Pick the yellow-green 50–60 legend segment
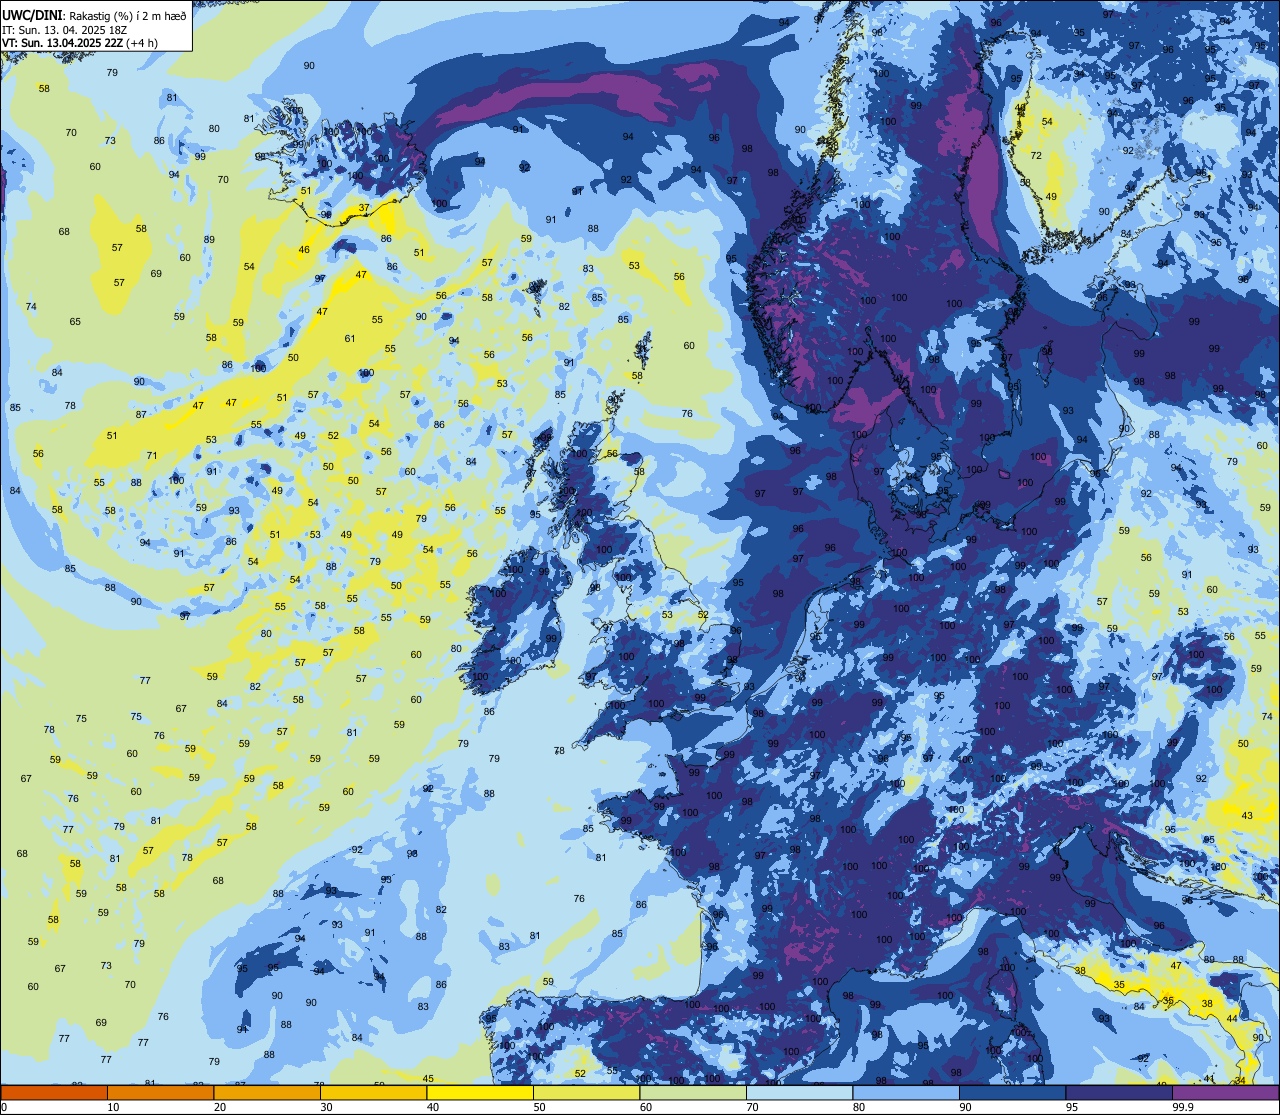 click(x=586, y=1092)
